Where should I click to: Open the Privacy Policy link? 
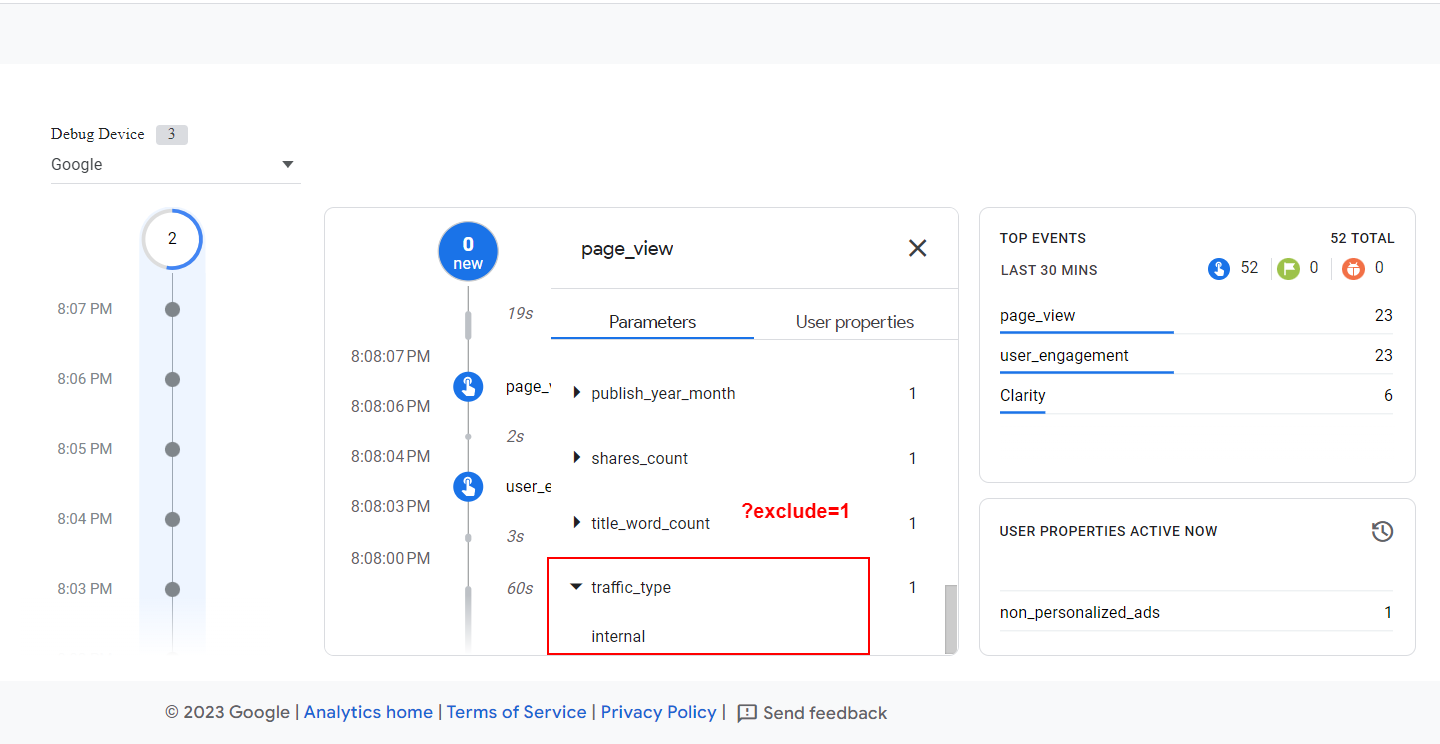(658, 711)
